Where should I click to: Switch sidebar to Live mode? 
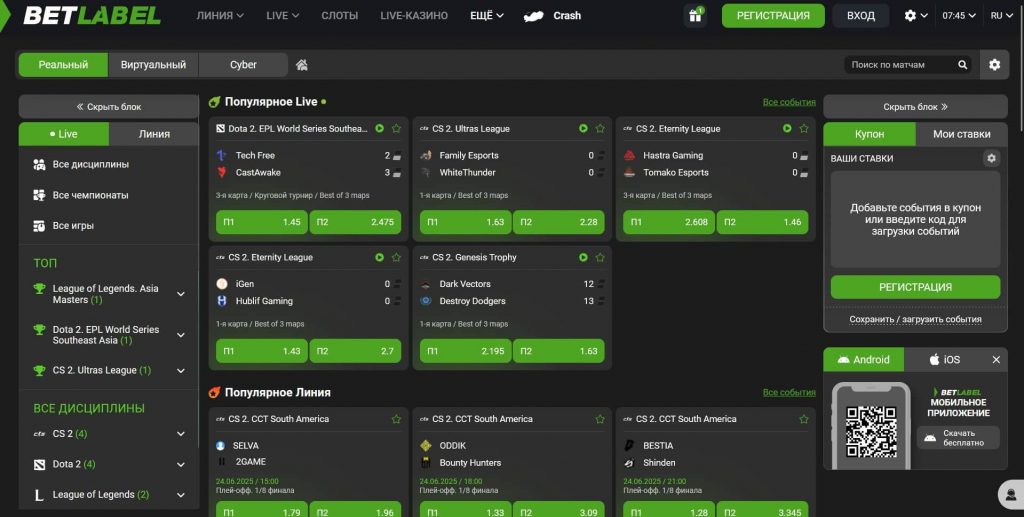64,134
